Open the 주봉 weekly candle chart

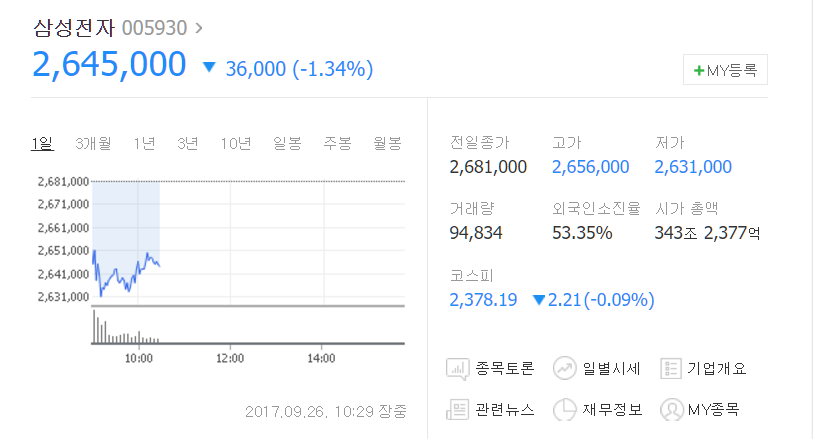click(x=337, y=143)
